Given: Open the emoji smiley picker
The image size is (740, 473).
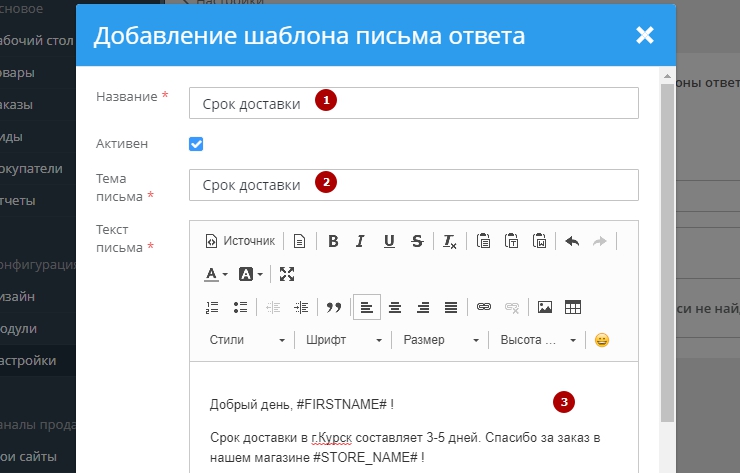Looking at the screenshot, I should pyautogui.click(x=602, y=340).
